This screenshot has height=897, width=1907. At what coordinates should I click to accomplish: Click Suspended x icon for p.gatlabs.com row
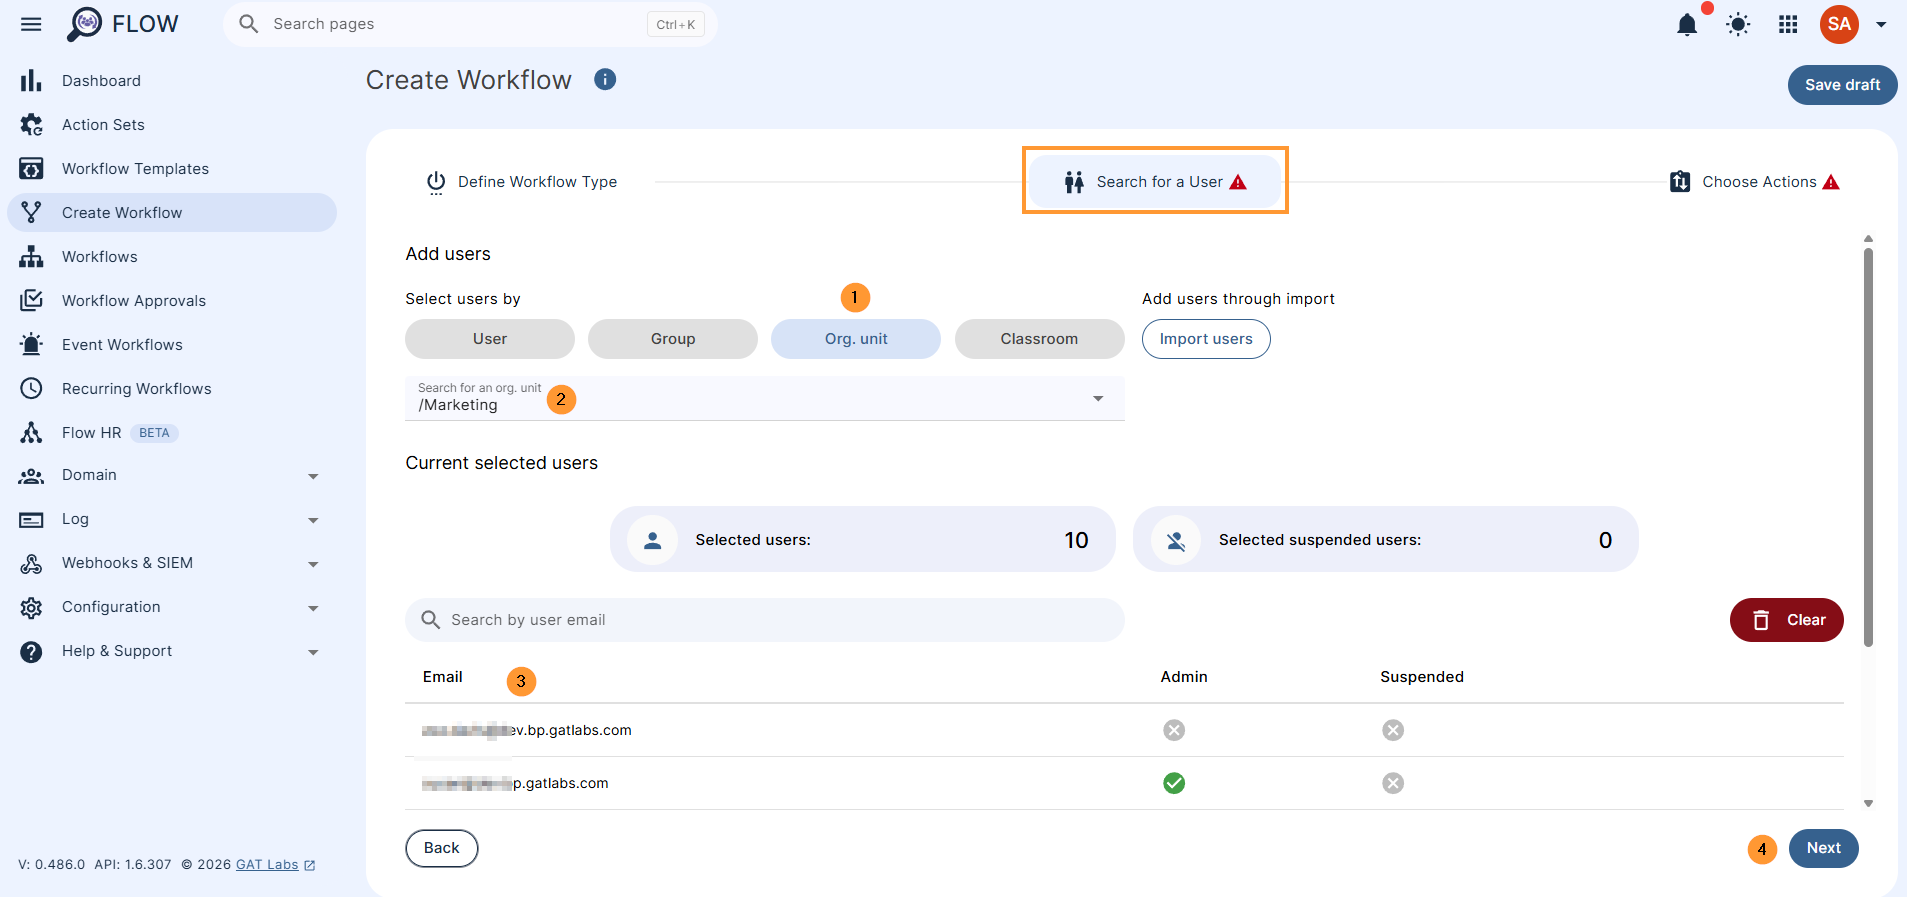1393,783
